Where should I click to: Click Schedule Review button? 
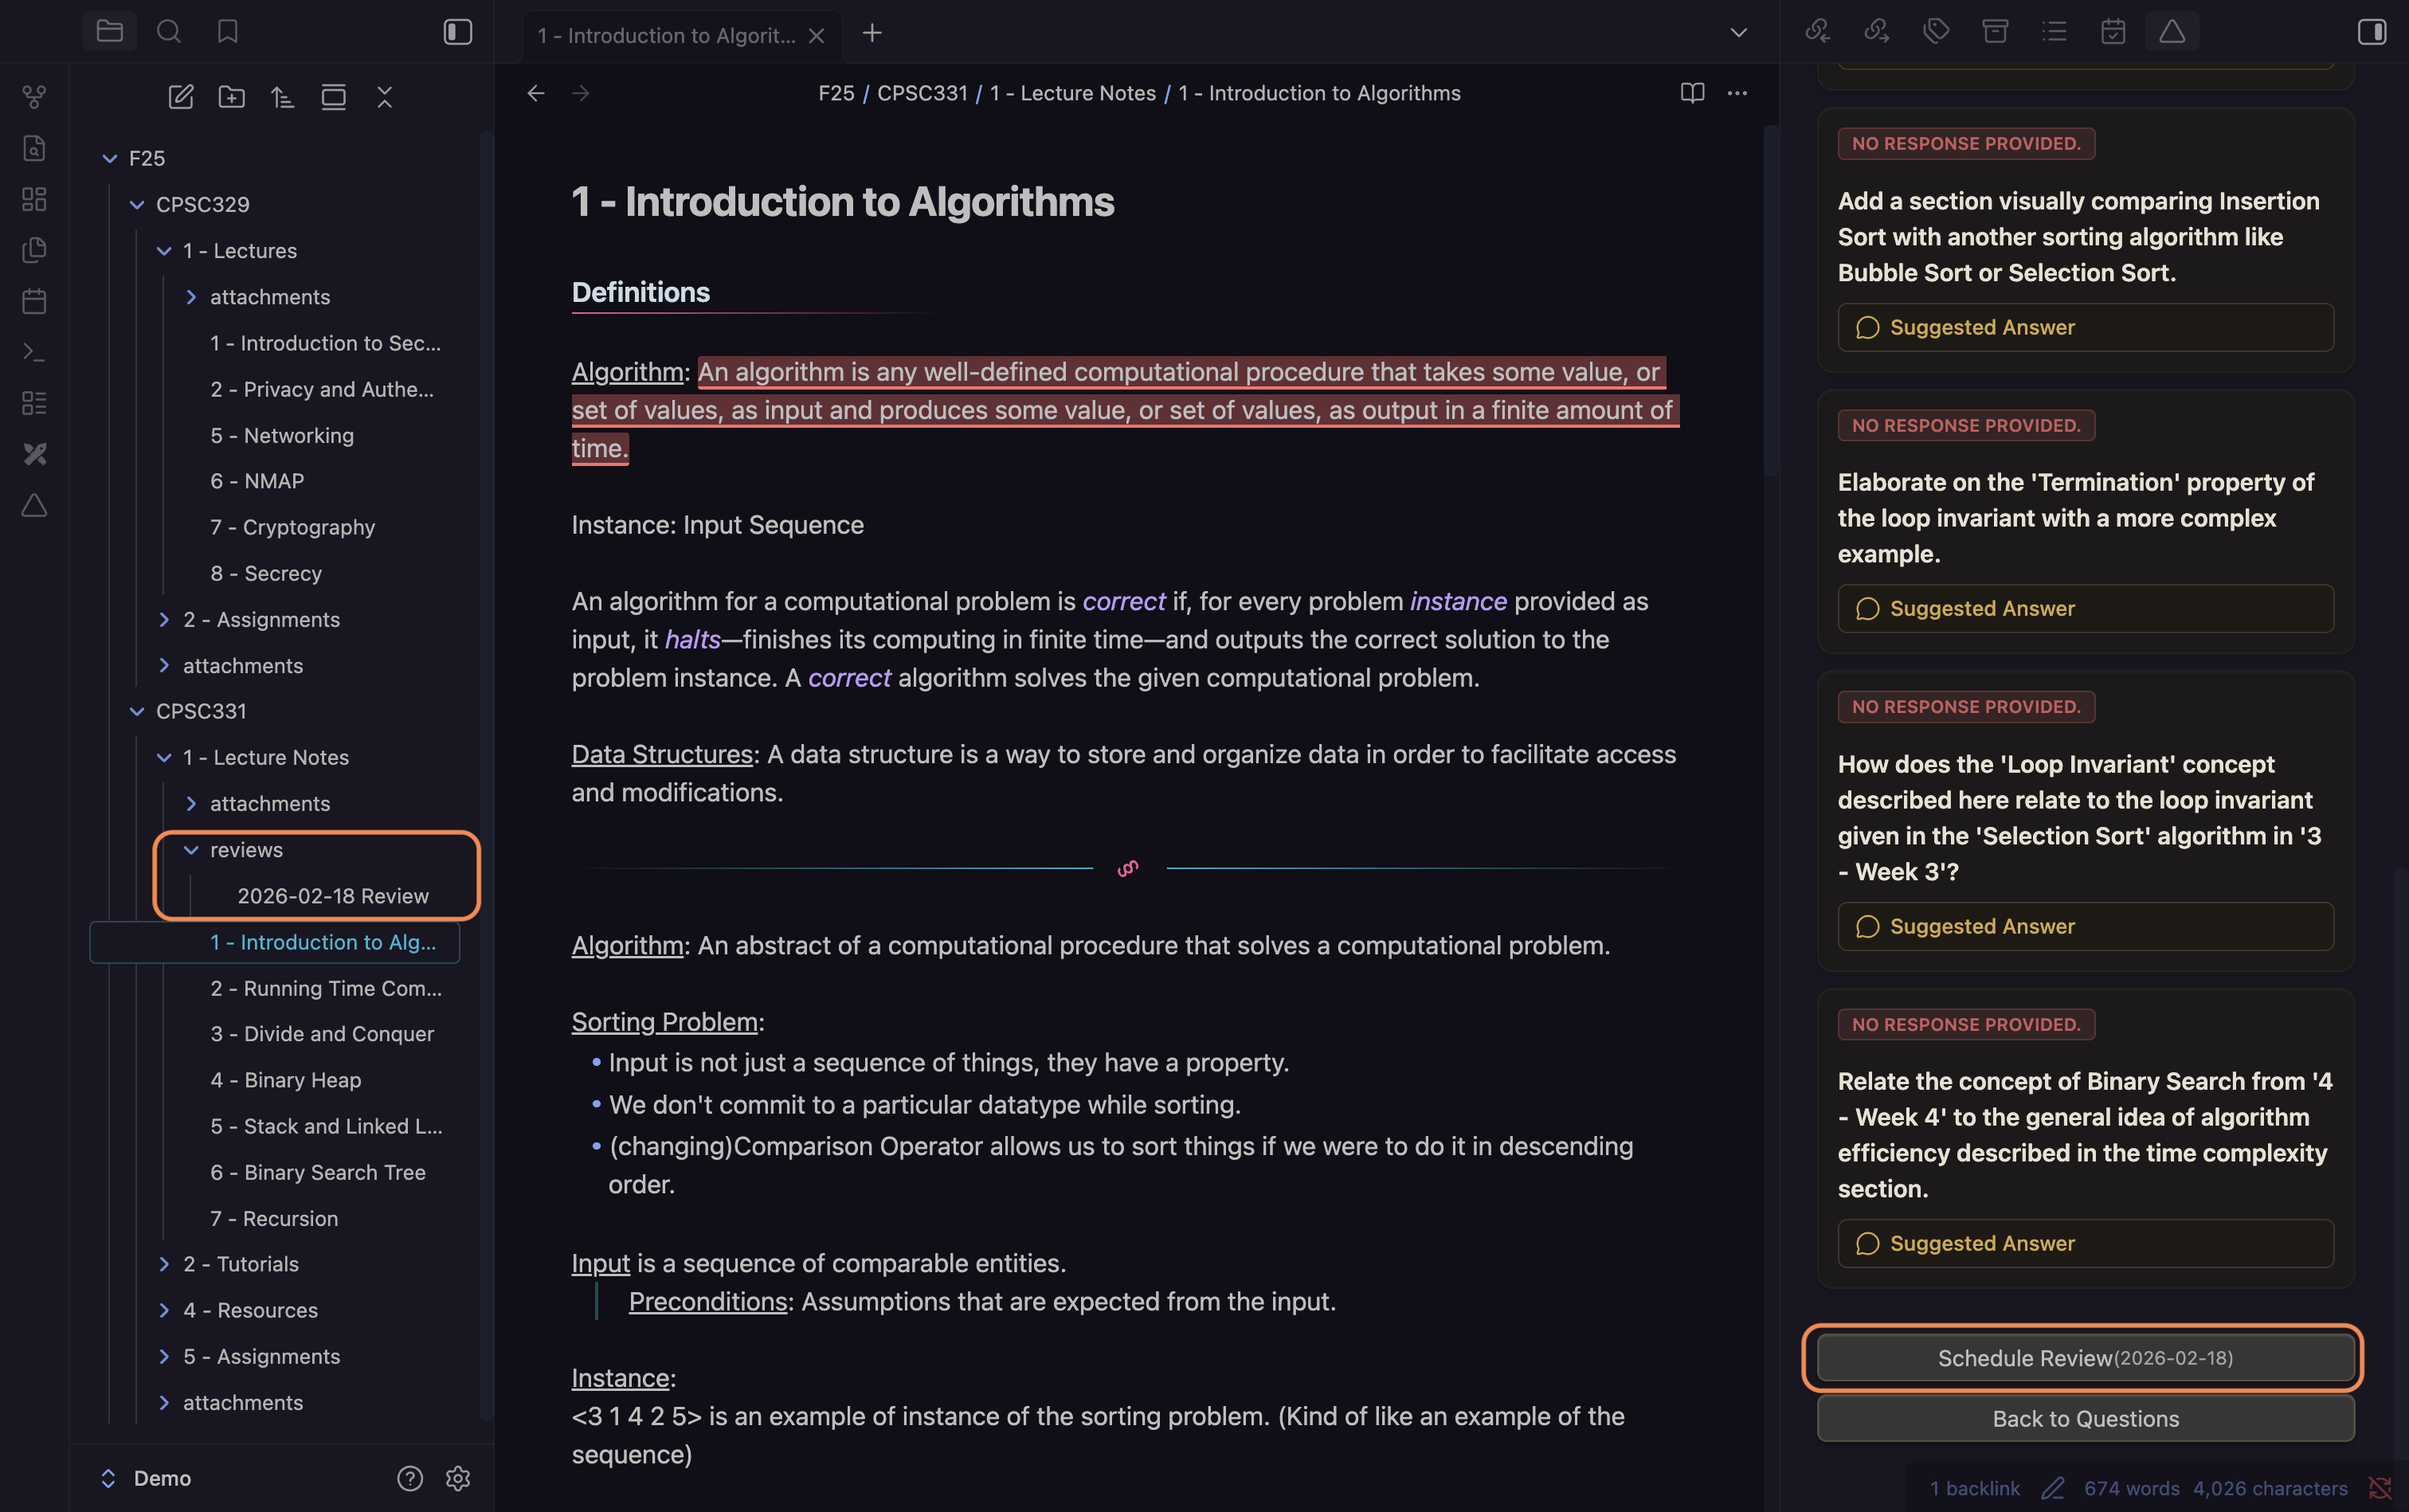2085,1358
